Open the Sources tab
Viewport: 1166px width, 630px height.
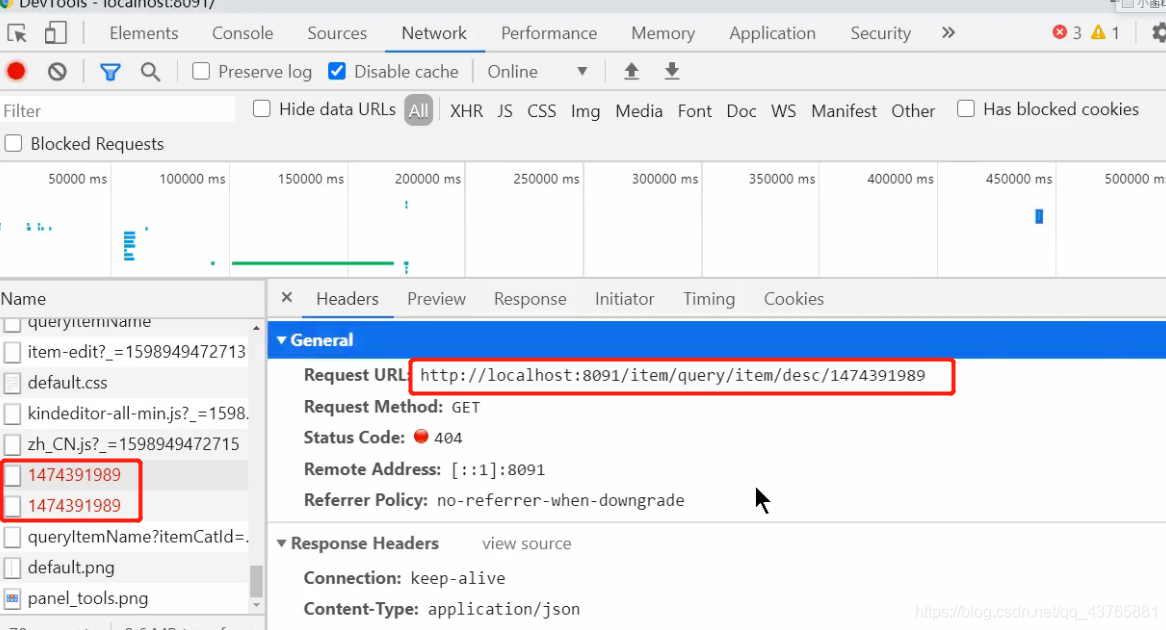337,33
